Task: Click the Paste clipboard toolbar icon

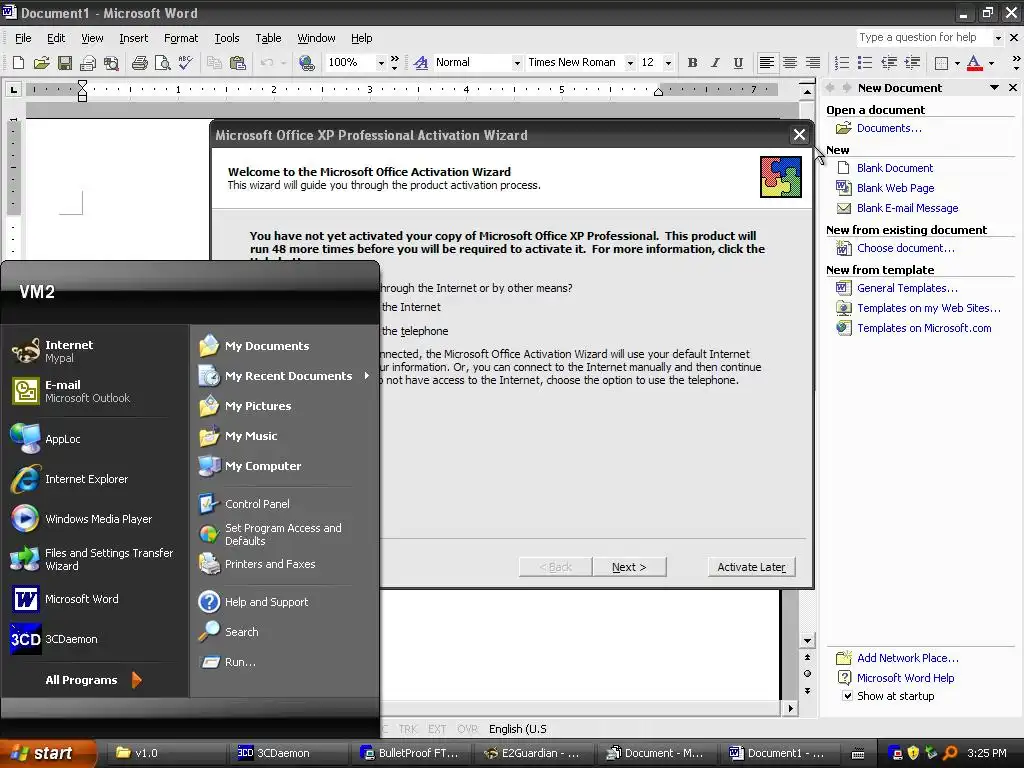Action: coord(238,63)
